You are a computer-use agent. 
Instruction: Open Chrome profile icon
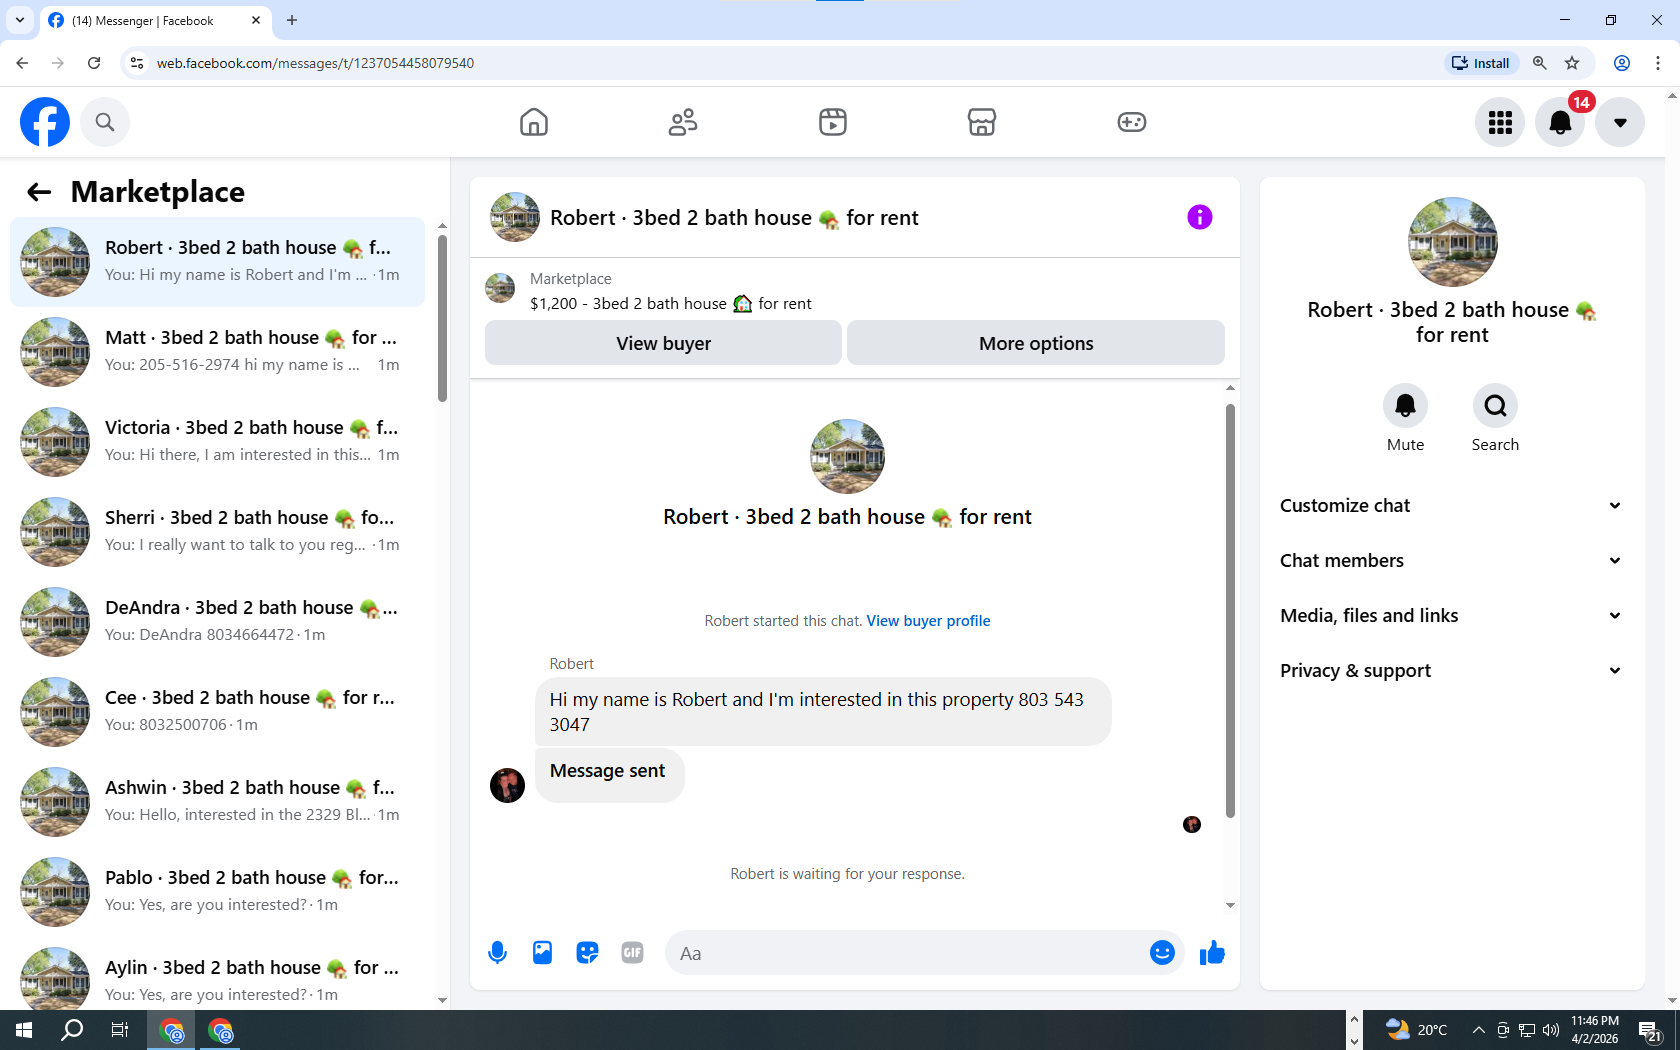tap(1622, 63)
